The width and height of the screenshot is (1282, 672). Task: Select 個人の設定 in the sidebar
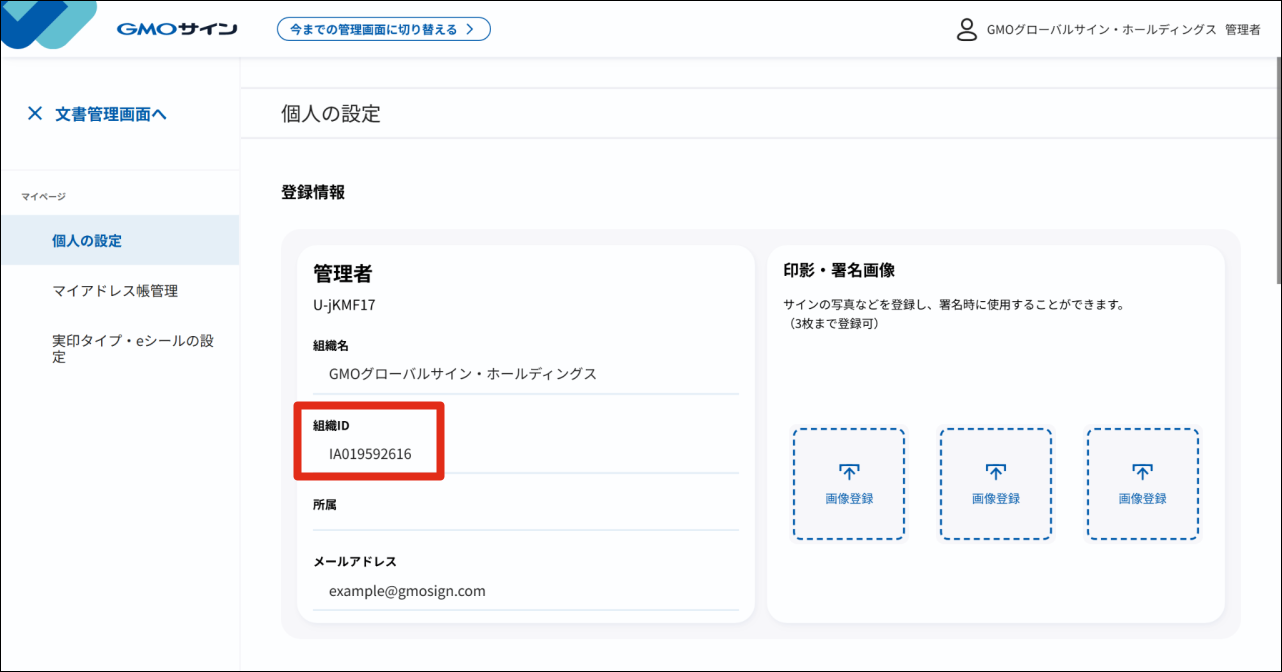120,241
